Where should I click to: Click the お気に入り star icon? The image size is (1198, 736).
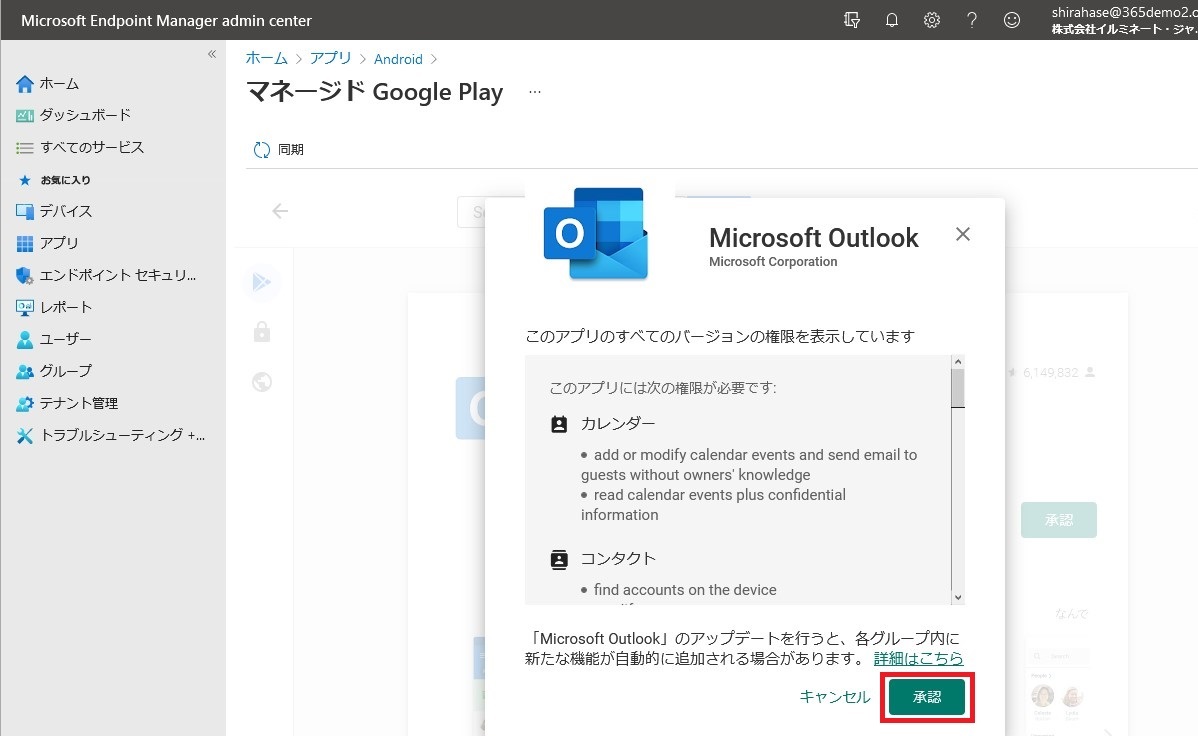coord(24,180)
